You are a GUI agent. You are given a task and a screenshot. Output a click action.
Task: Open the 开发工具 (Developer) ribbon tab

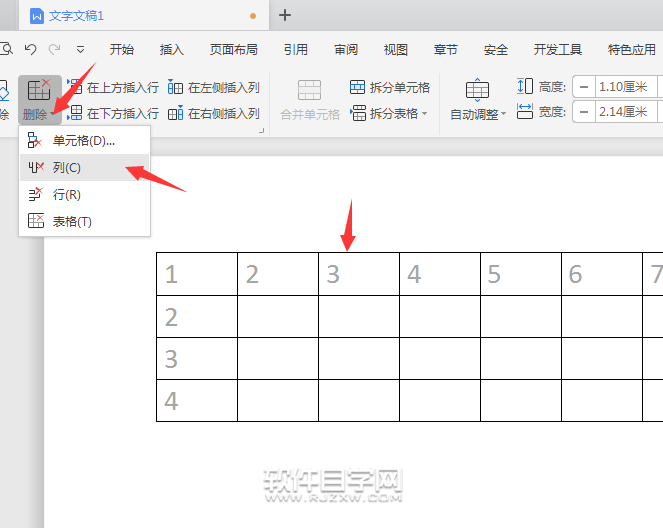[x=558, y=50]
